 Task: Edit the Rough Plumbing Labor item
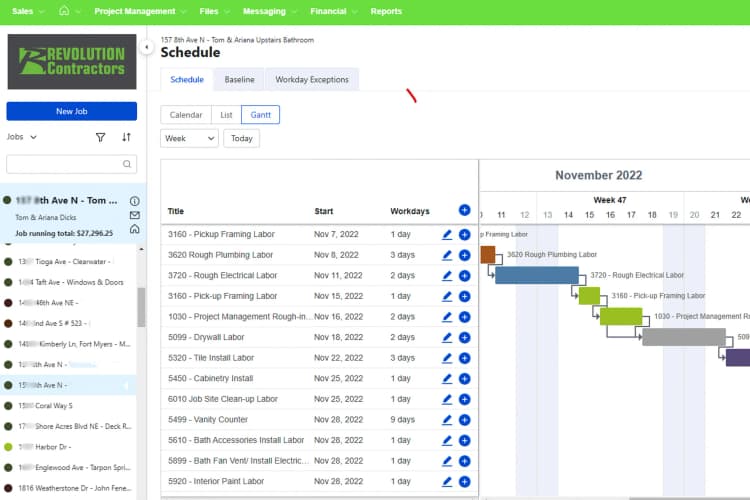pos(447,255)
